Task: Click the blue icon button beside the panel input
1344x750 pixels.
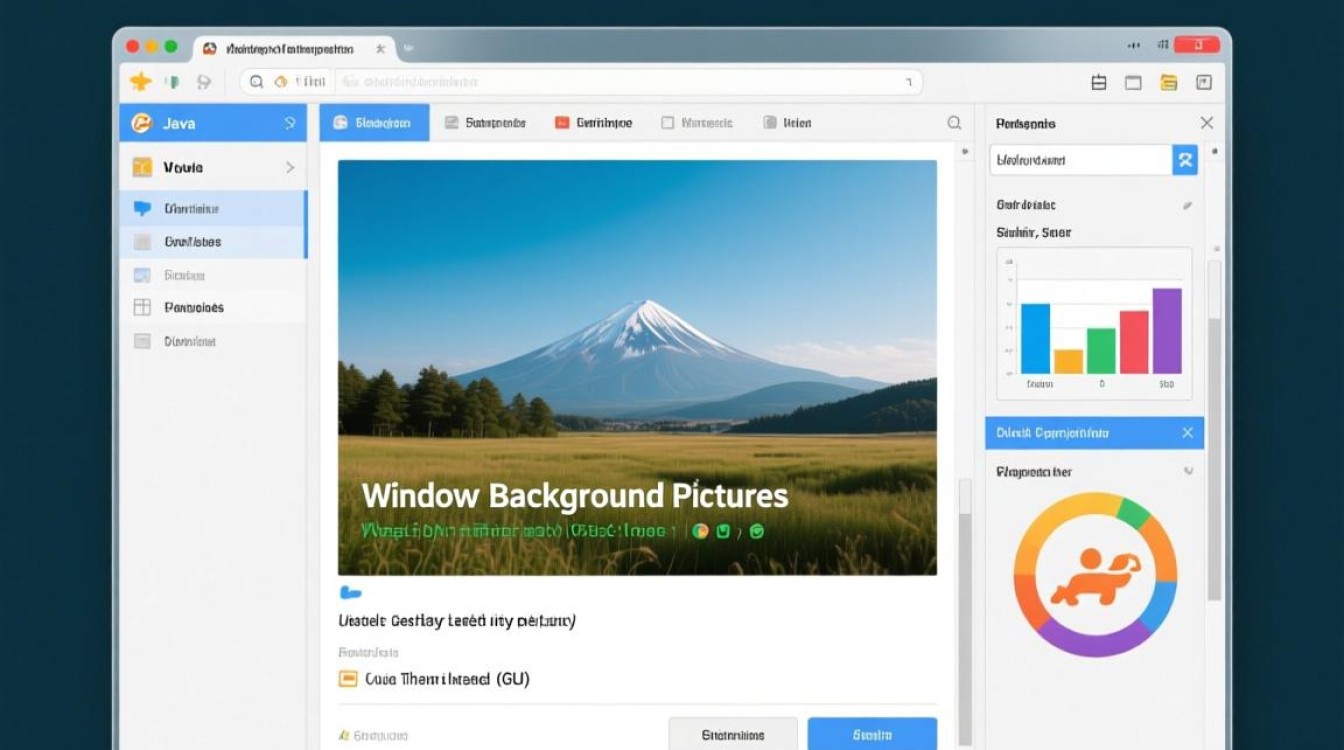Action: pos(1185,160)
